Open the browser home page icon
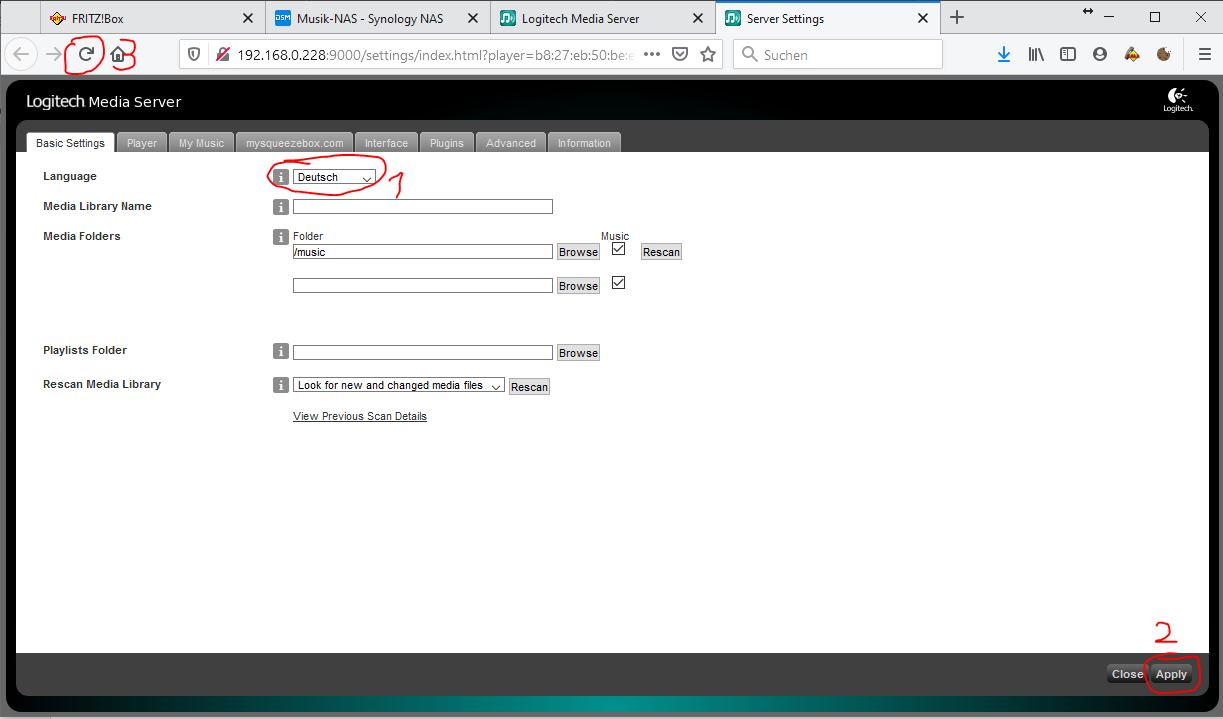Screen dimensions: 1223x719 118,54
